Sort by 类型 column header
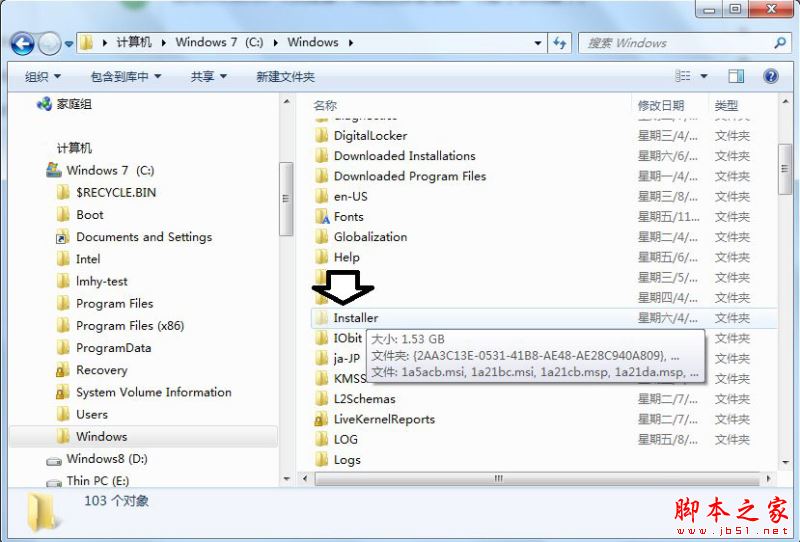This screenshot has width=800, height=542. point(726,106)
